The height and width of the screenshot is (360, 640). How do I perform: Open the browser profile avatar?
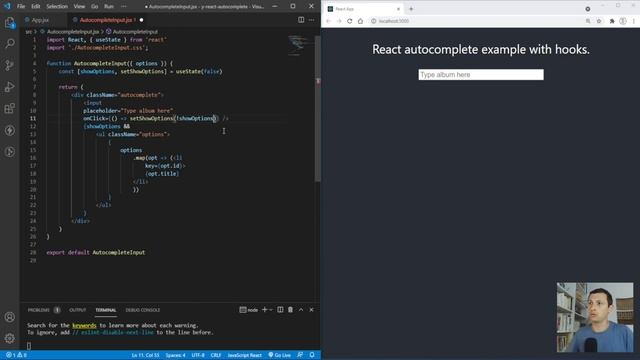tap(623, 21)
